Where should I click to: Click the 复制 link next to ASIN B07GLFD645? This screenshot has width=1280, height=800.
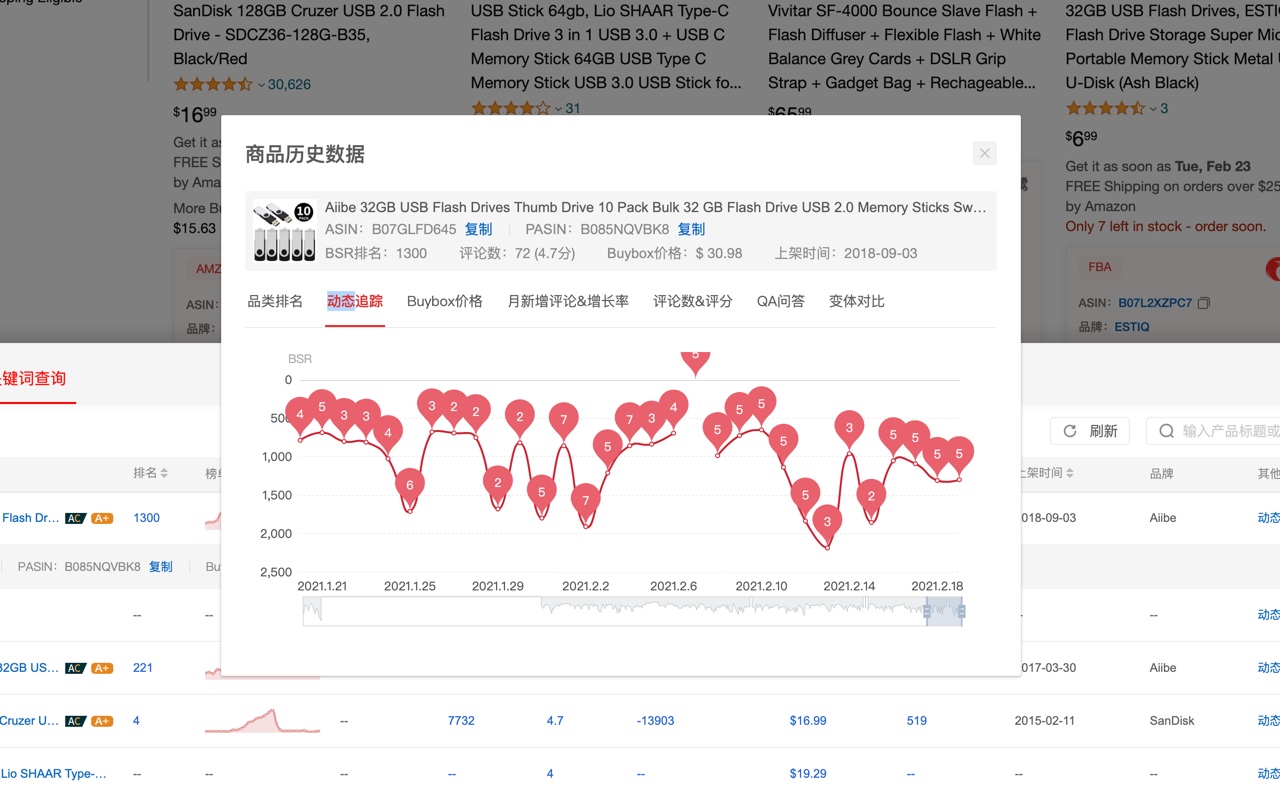click(478, 229)
